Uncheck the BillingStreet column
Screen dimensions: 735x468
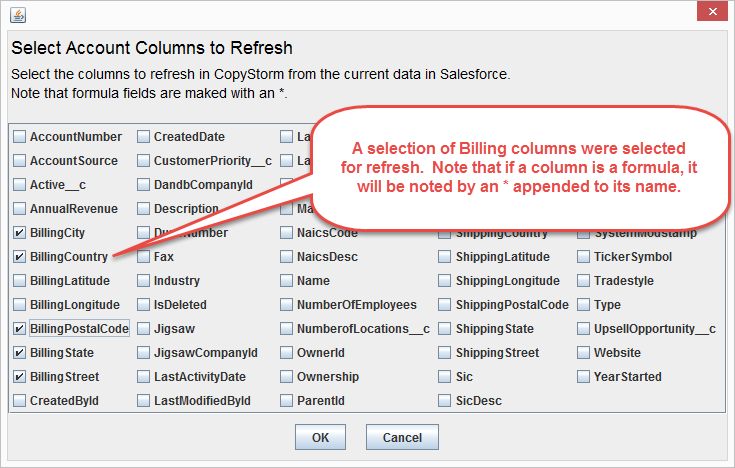[19, 377]
